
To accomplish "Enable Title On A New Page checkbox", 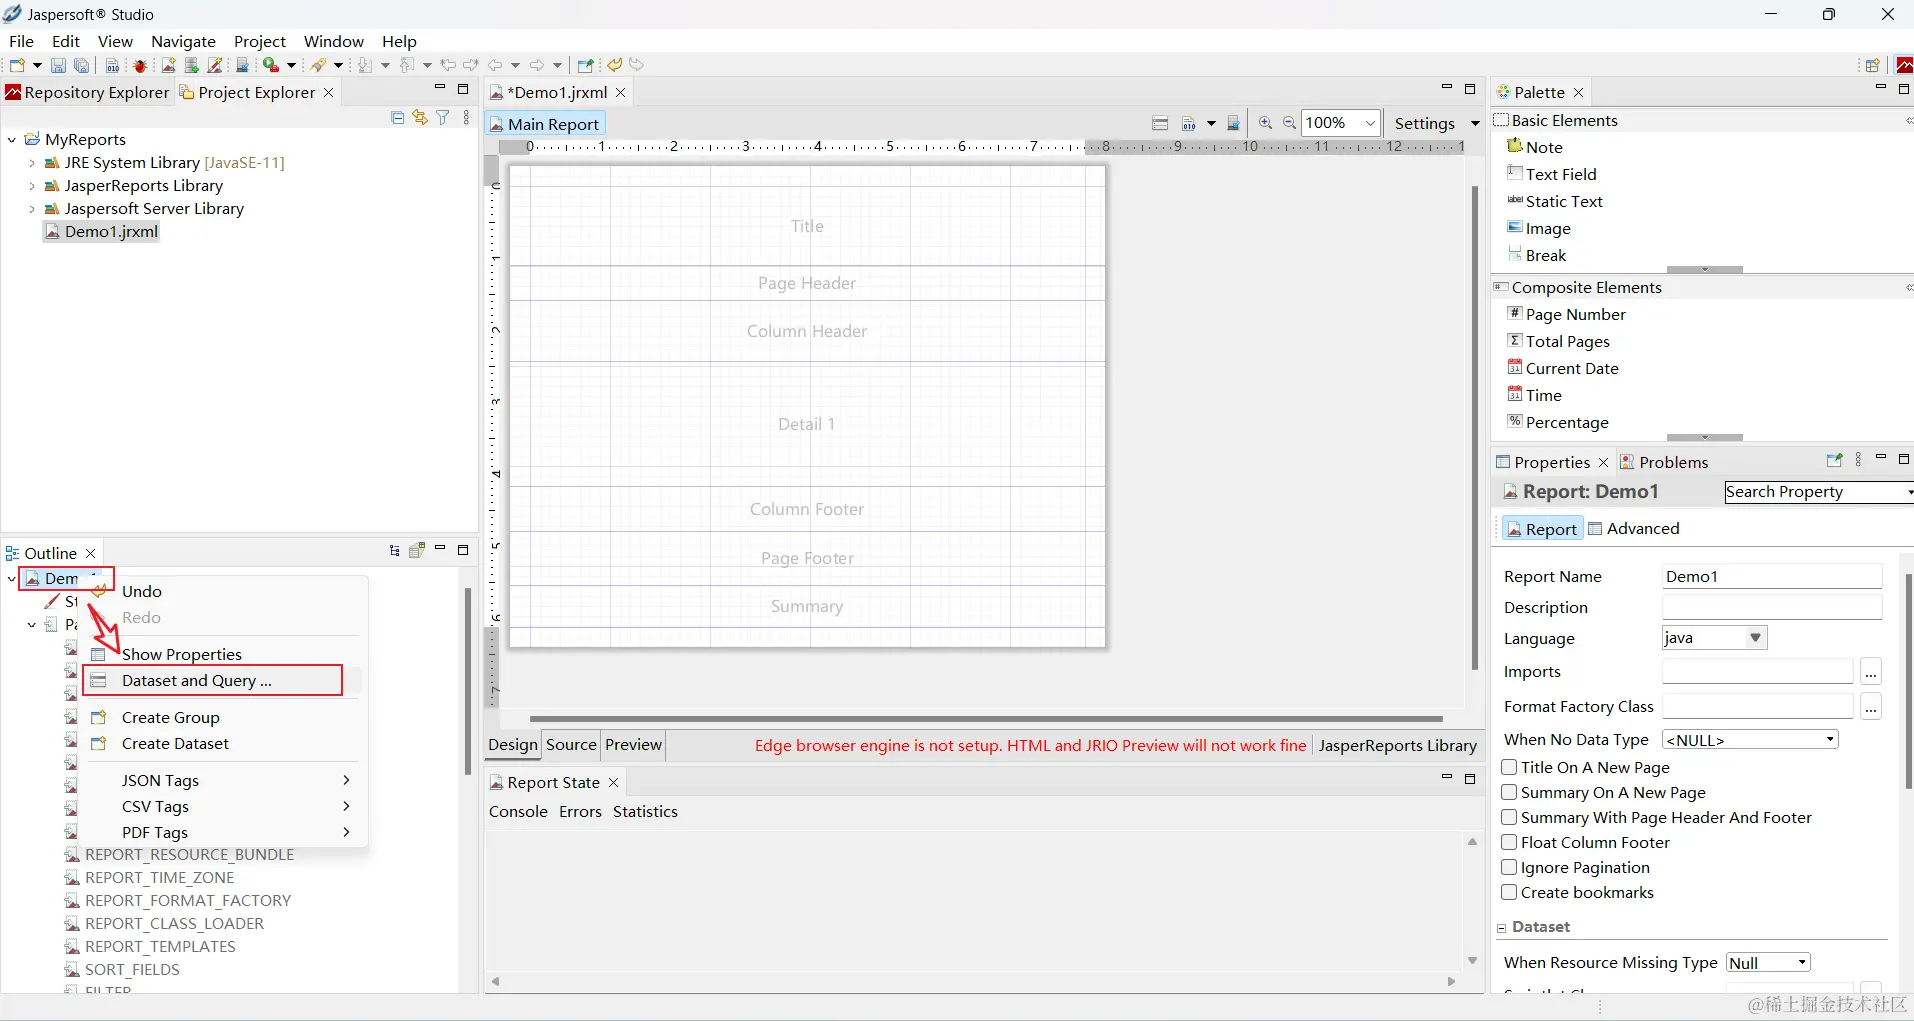I will 1510,767.
